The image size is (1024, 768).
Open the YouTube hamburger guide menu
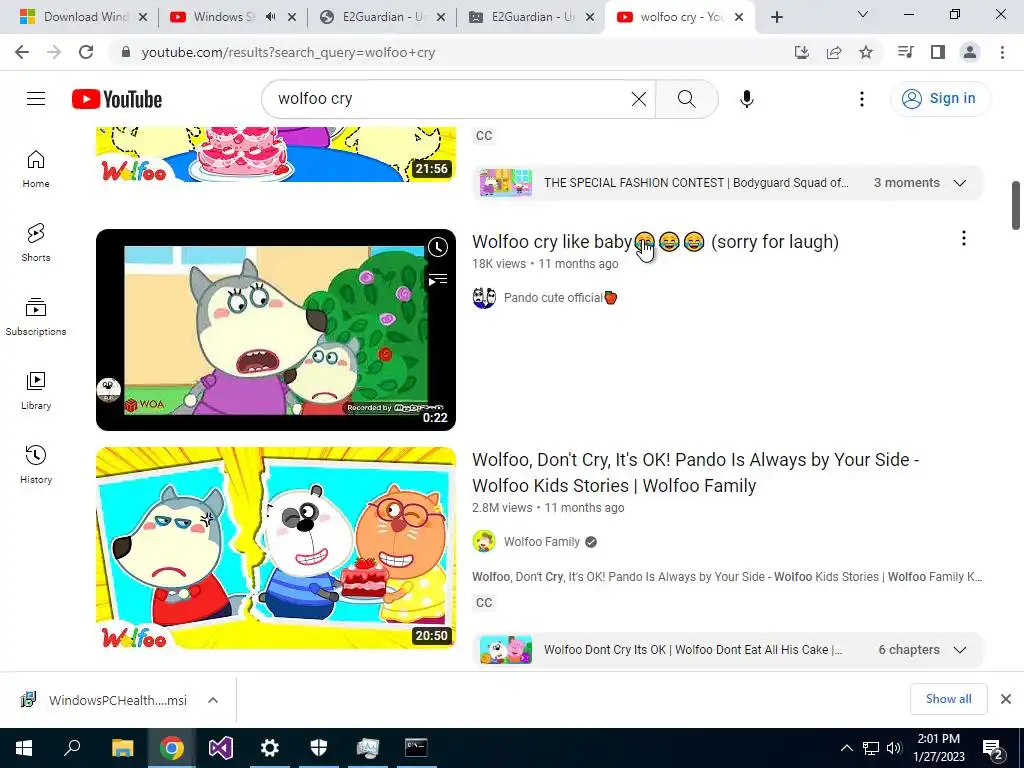click(36, 99)
